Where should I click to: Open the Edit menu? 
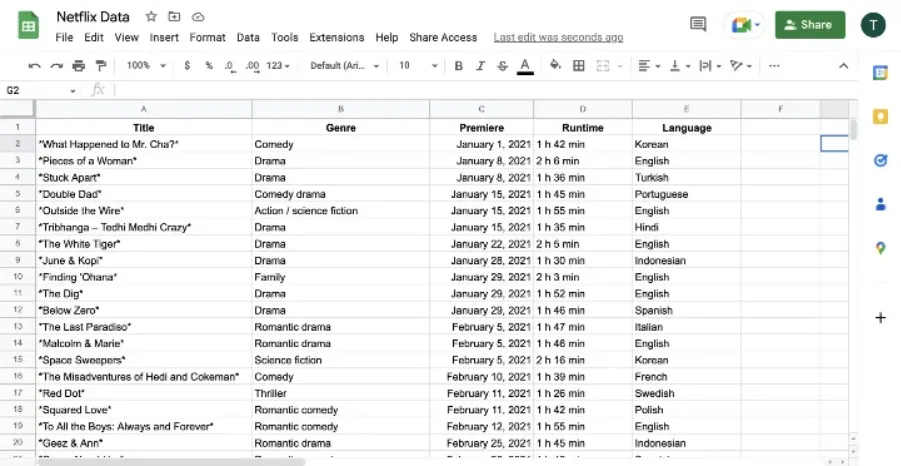(94, 37)
